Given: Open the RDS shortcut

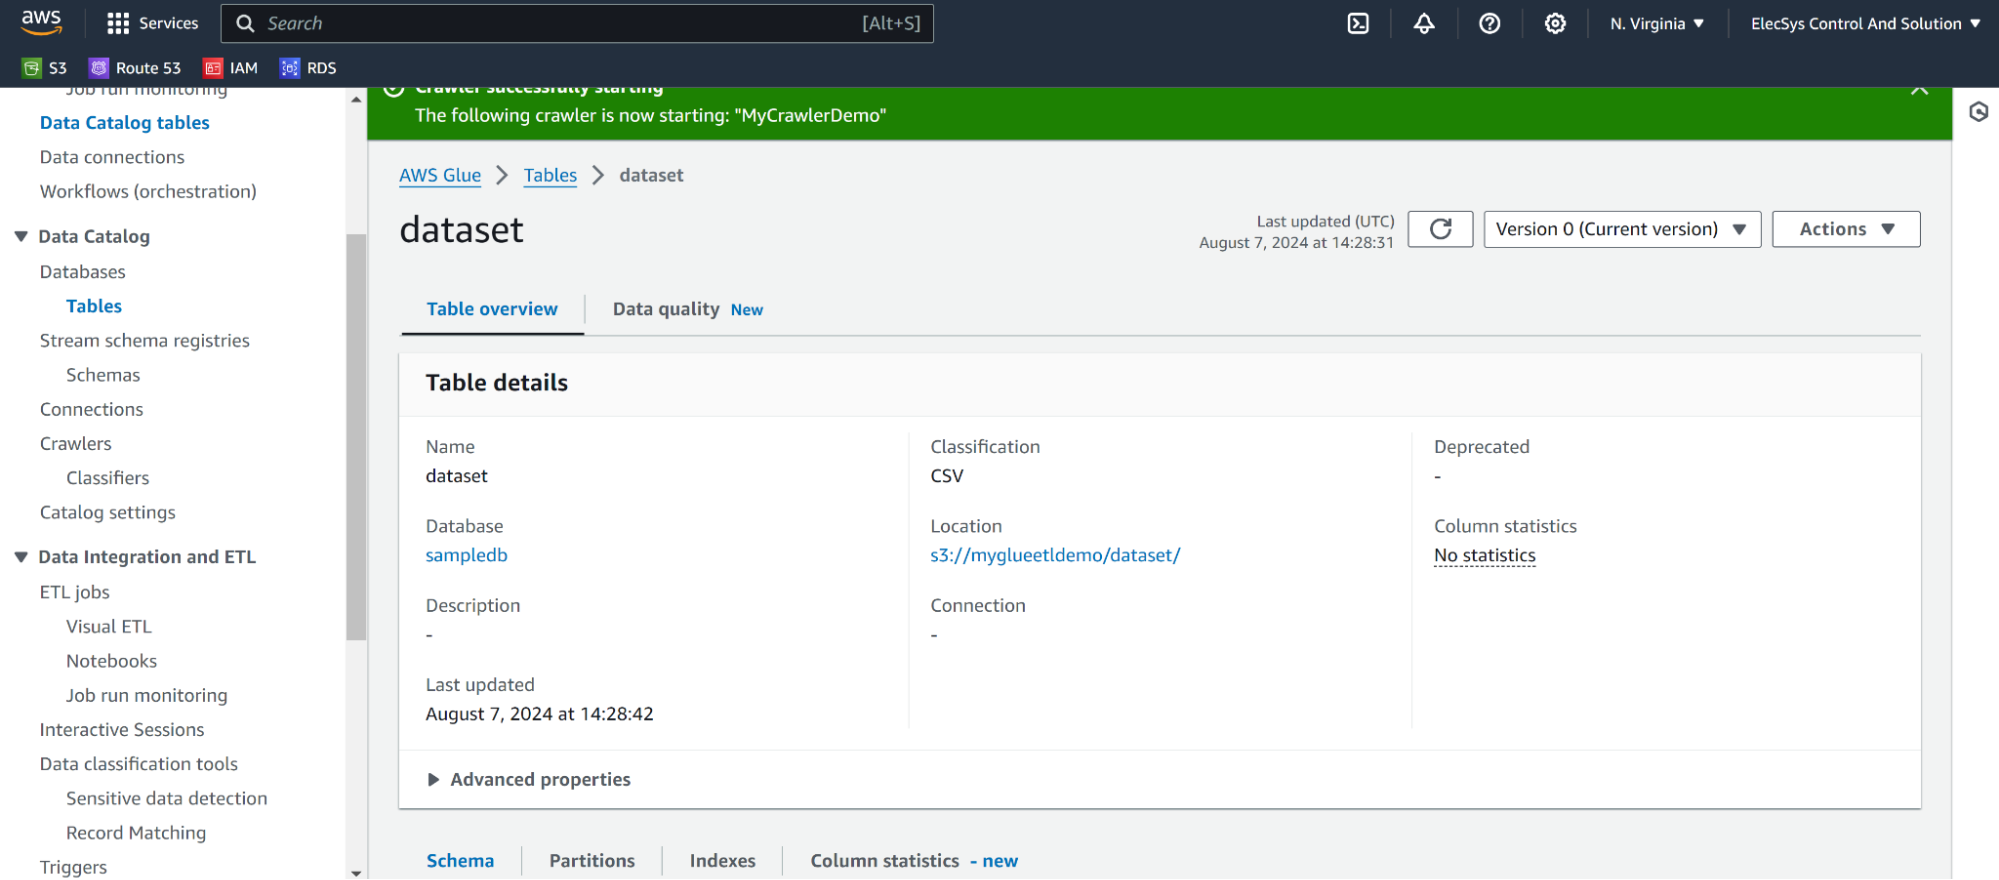Looking at the screenshot, I should [x=308, y=68].
